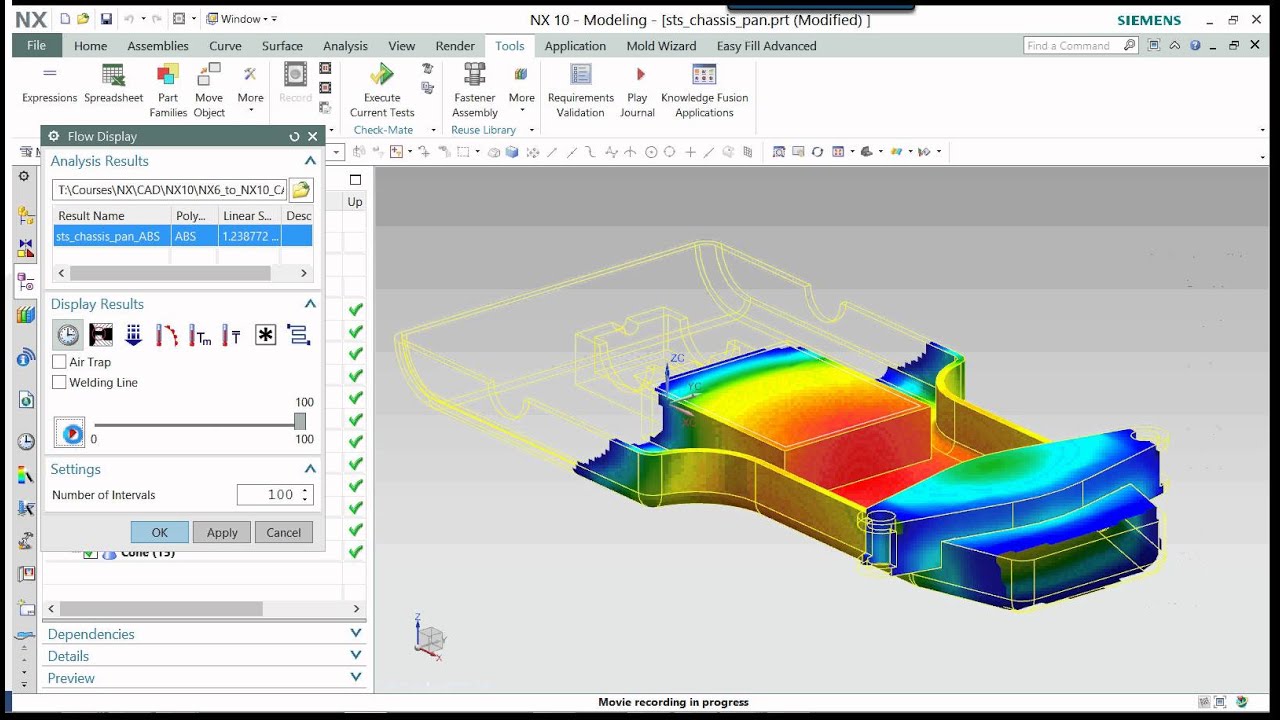Collapse the Analysis Results section
Screen dimensions: 1280x720
[x=310, y=161]
